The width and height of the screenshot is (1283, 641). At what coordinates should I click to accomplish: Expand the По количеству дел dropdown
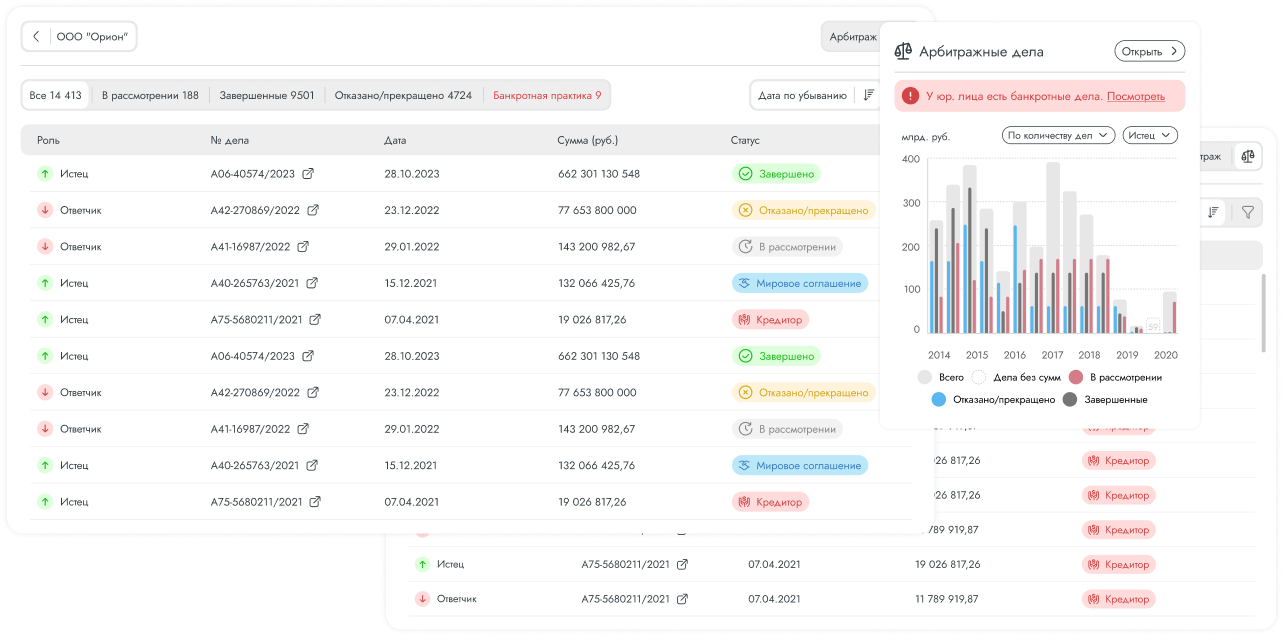(1058, 135)
